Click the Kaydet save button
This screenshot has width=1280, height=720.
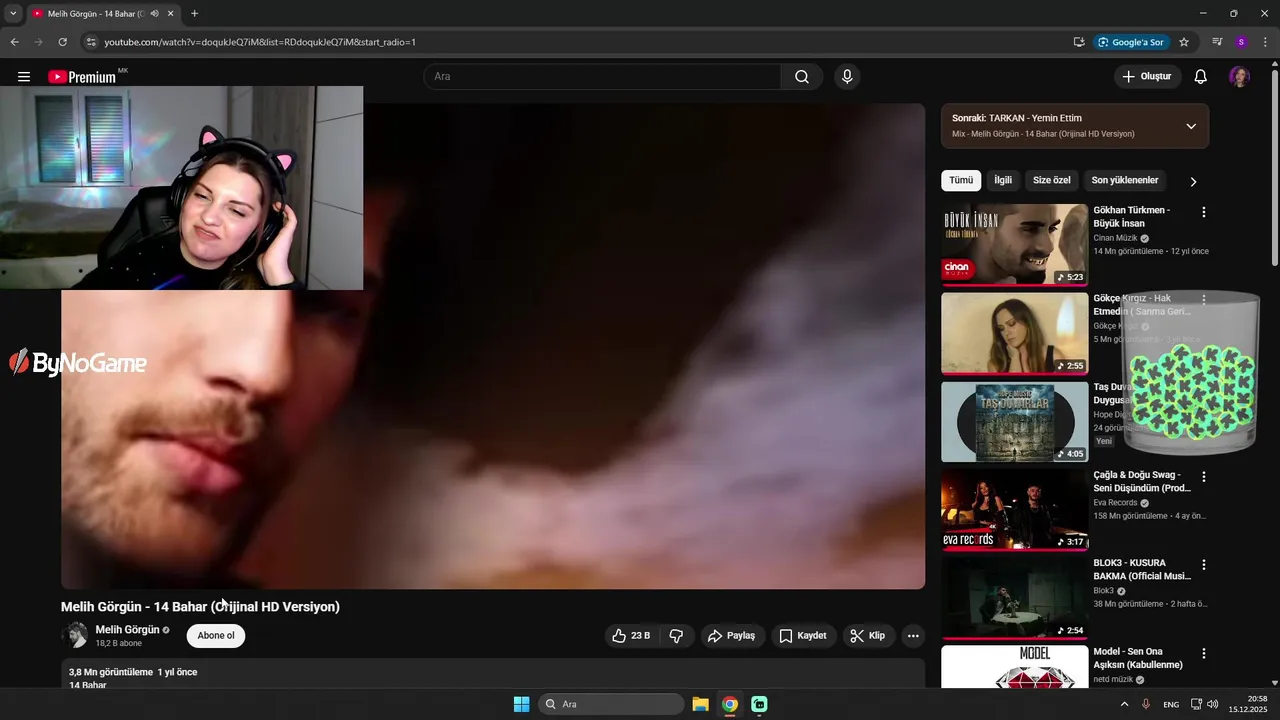(803, 636)
